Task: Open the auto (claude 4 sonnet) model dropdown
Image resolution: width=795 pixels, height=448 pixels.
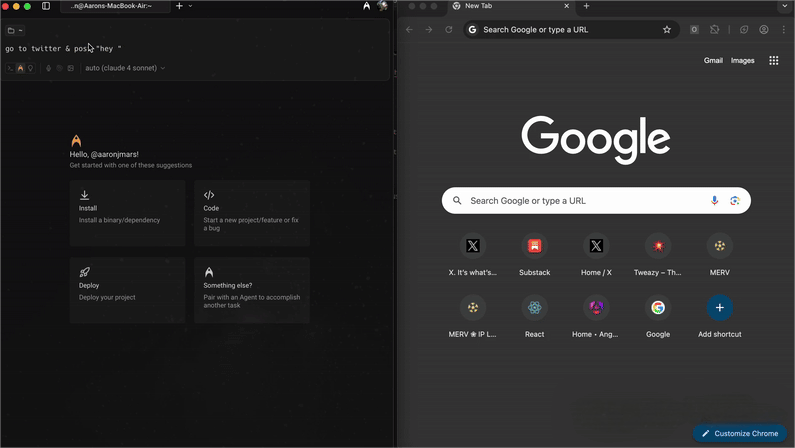Action: [125, 68]
